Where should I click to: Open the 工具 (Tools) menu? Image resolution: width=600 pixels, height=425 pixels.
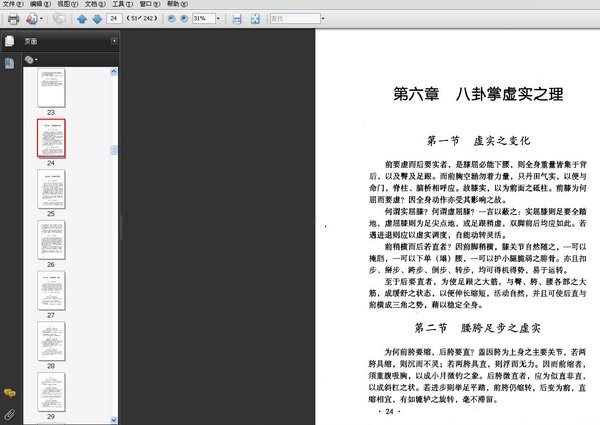[122, 4]
